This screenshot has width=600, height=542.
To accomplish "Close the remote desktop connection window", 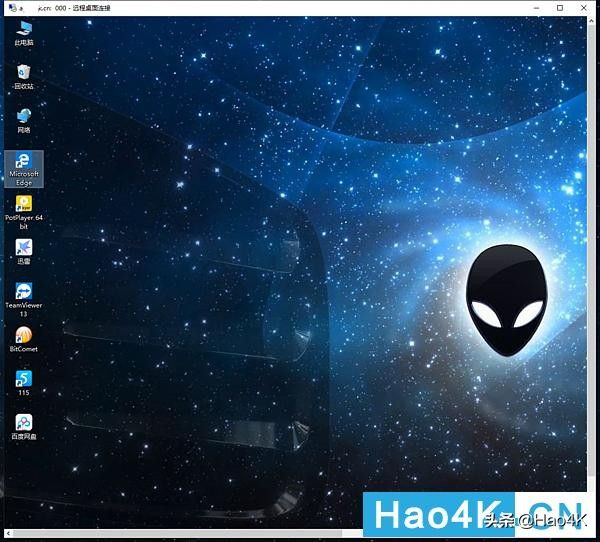I will click(584, 8).
